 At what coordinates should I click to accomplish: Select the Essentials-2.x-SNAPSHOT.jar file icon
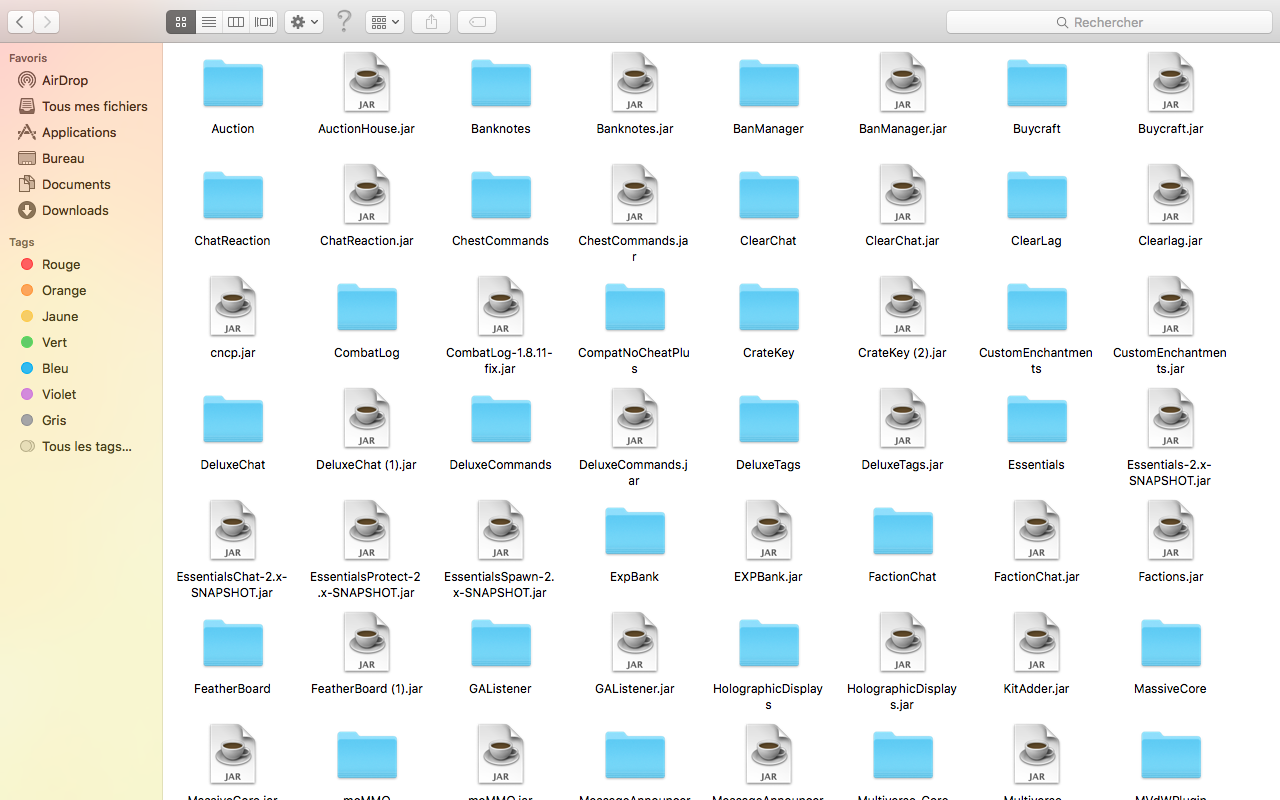click(x=1171, y=418)
